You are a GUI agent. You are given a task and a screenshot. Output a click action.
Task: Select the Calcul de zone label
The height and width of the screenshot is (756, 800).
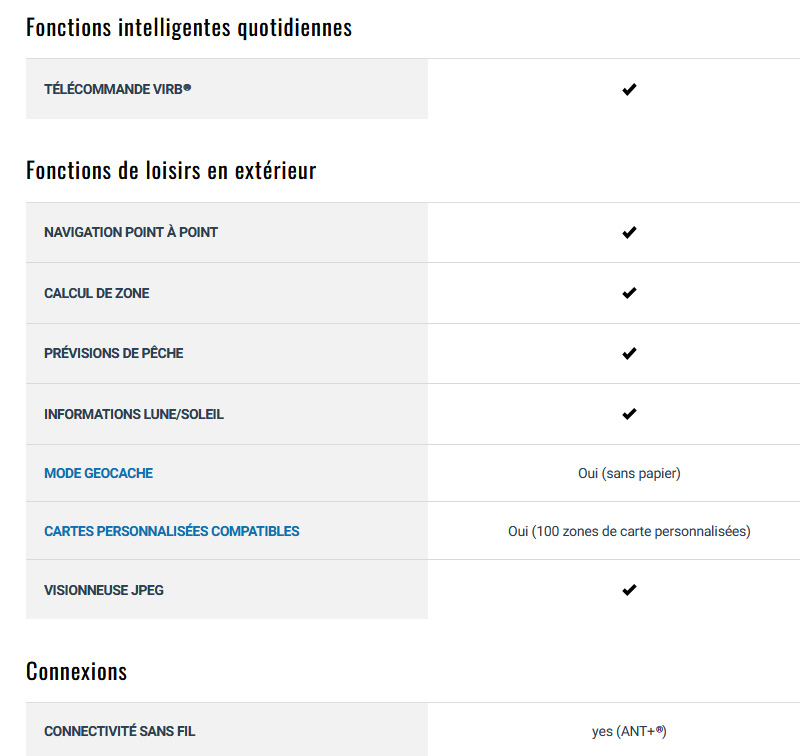[96, 293]
